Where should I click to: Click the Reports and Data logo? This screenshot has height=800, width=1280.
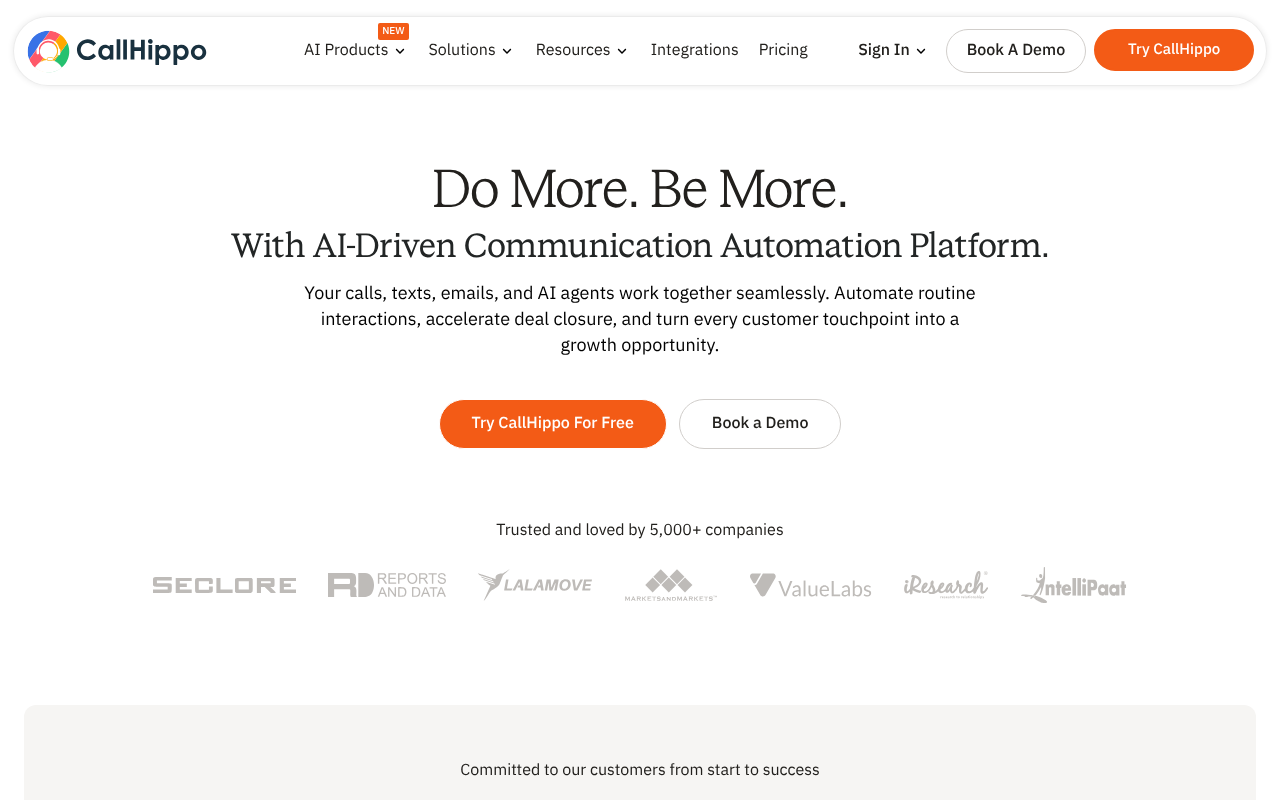tap(387, 584)
